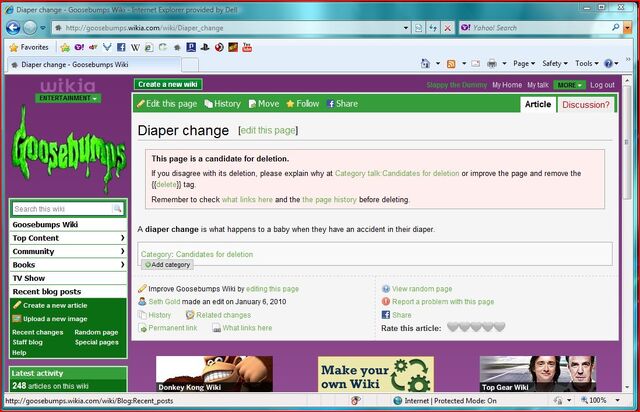Open Seth Gold user link
This screenshot has height=412, width=640.
click(x=164, y=301)
